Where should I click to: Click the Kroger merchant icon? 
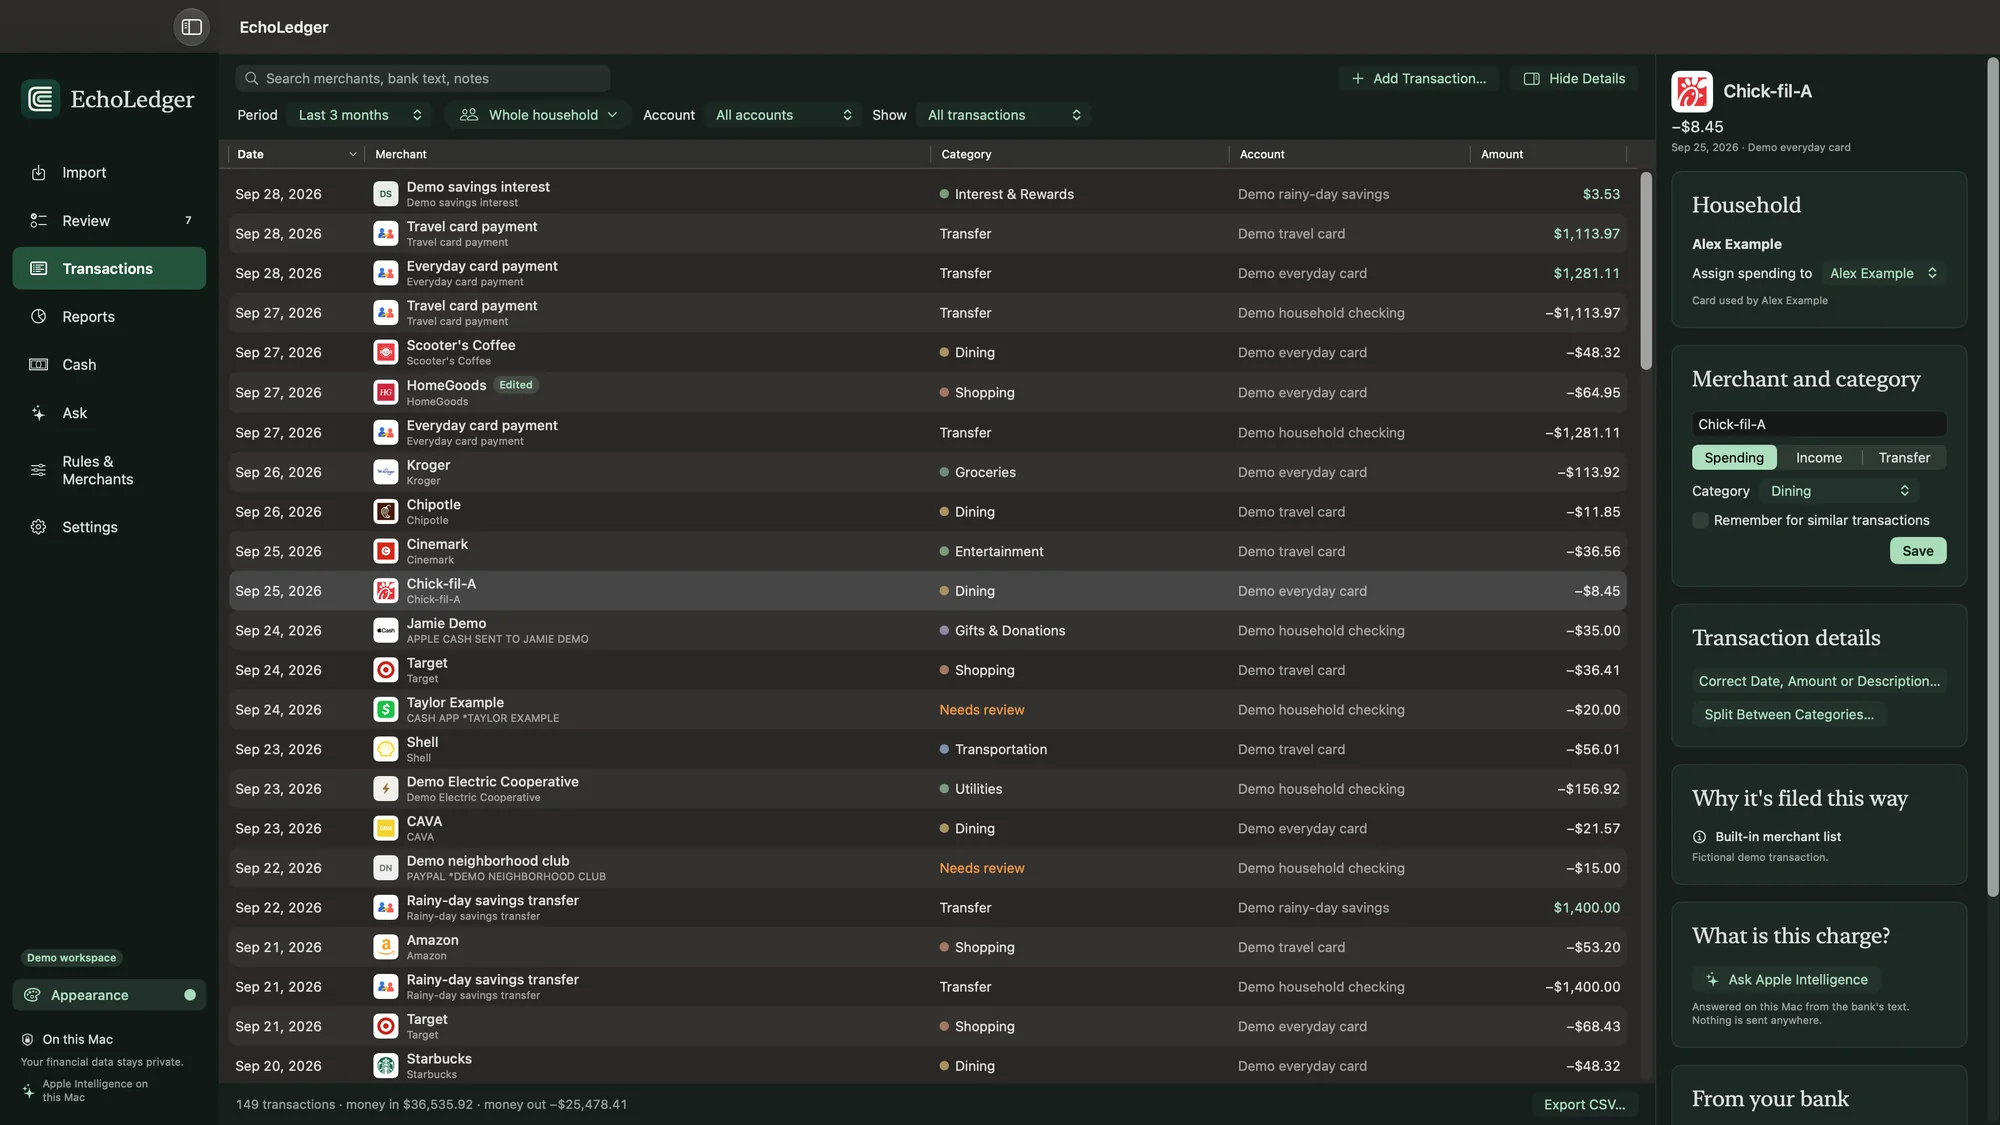coord(386,472)
